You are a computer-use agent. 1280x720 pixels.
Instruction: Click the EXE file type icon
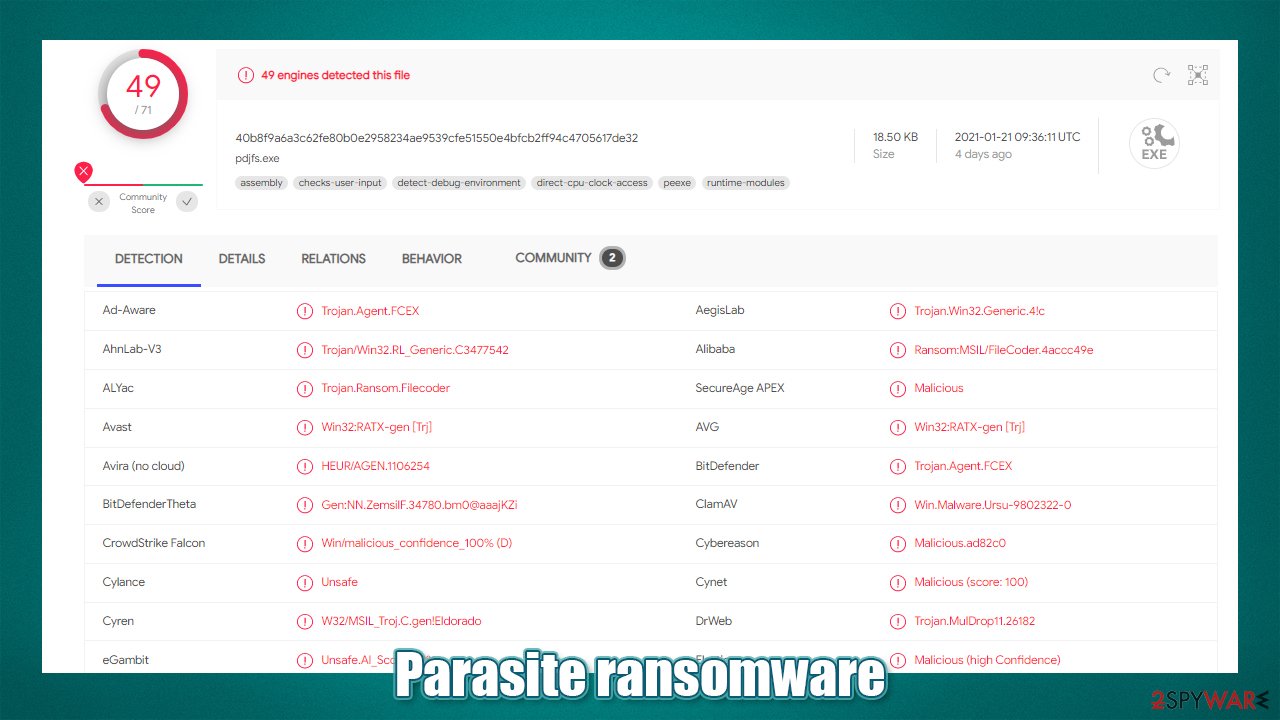(x=1154, y=143)
